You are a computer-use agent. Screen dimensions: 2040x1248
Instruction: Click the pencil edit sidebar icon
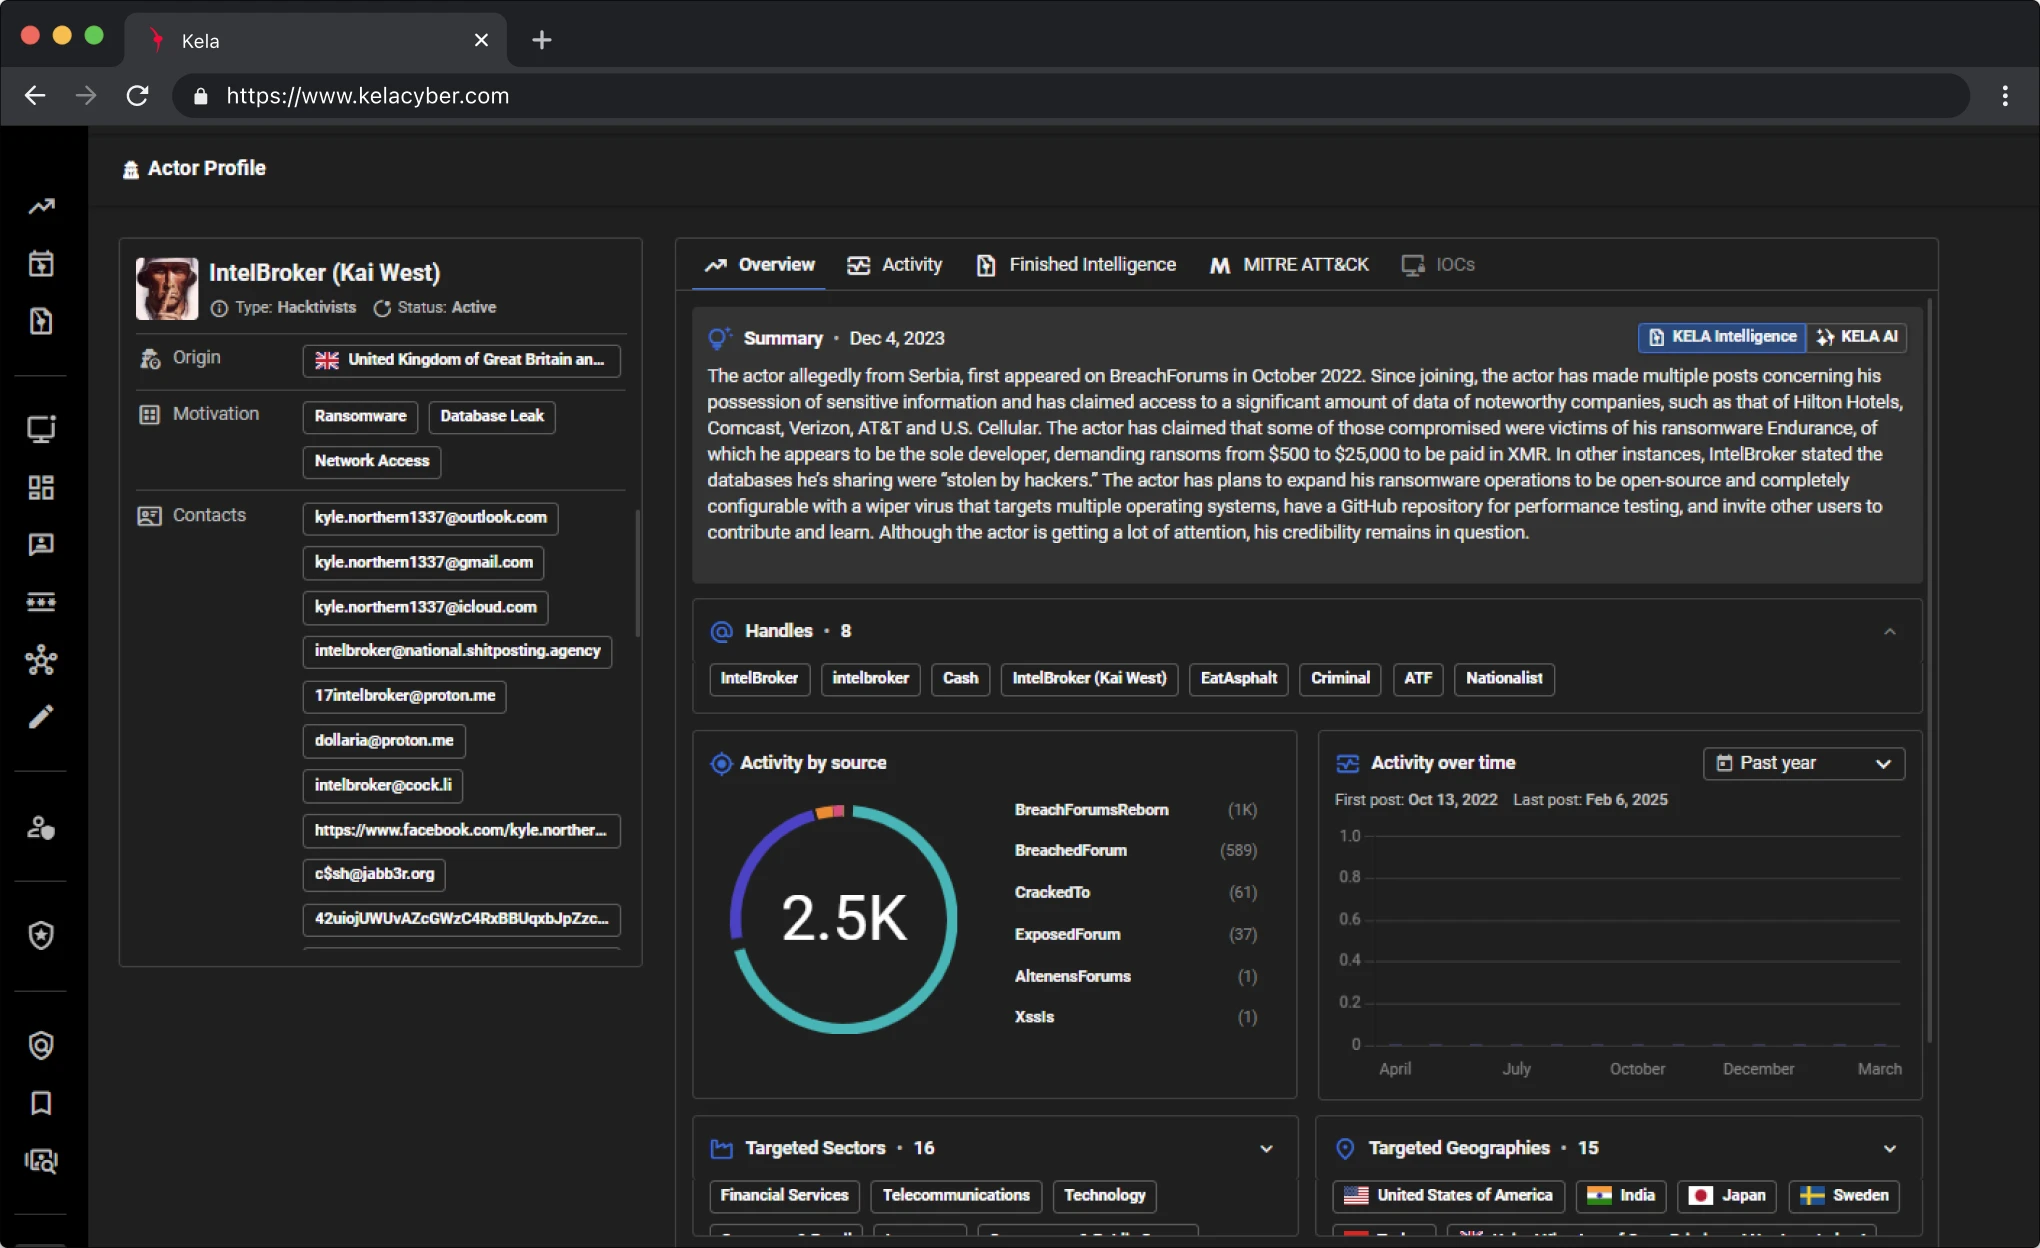[x=41, y=716]
